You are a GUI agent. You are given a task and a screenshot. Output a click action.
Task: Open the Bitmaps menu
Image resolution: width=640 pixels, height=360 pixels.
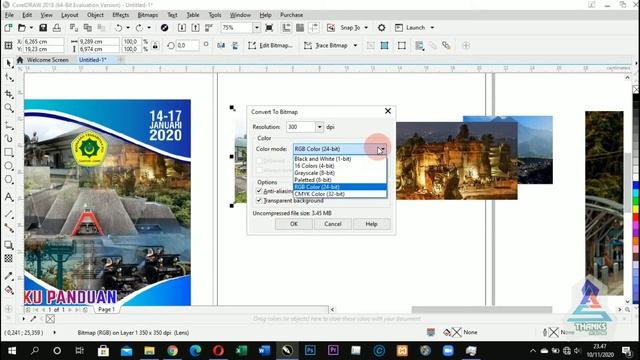pos(148,15)
